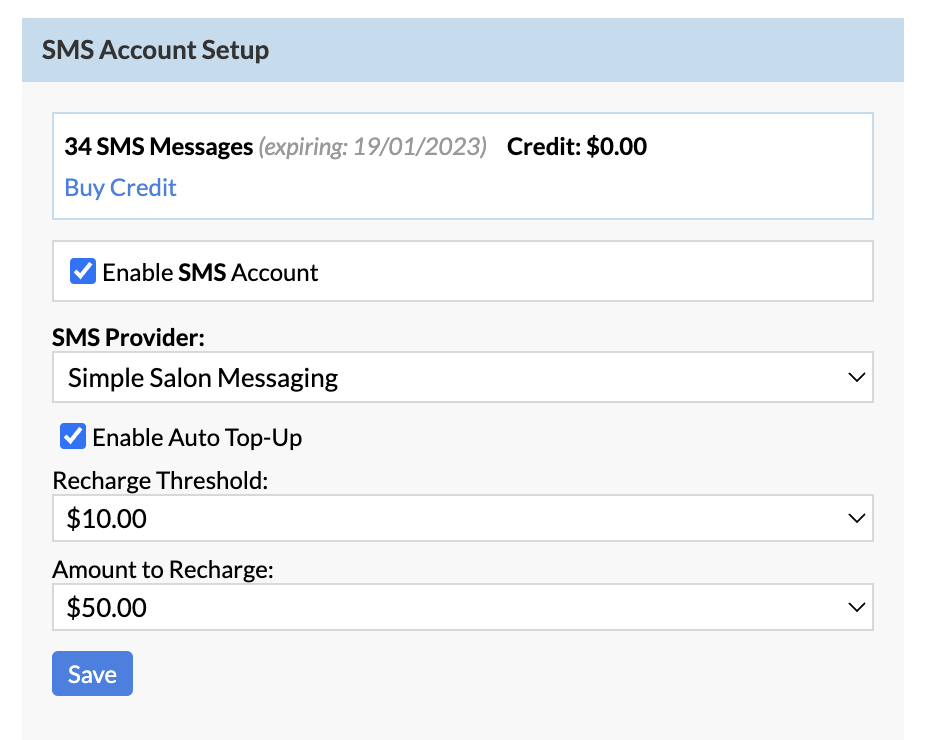Click the chevron beside $10.00 threshold
The width and height of the screenshot is (942, 740).
(x=856, y=518)
